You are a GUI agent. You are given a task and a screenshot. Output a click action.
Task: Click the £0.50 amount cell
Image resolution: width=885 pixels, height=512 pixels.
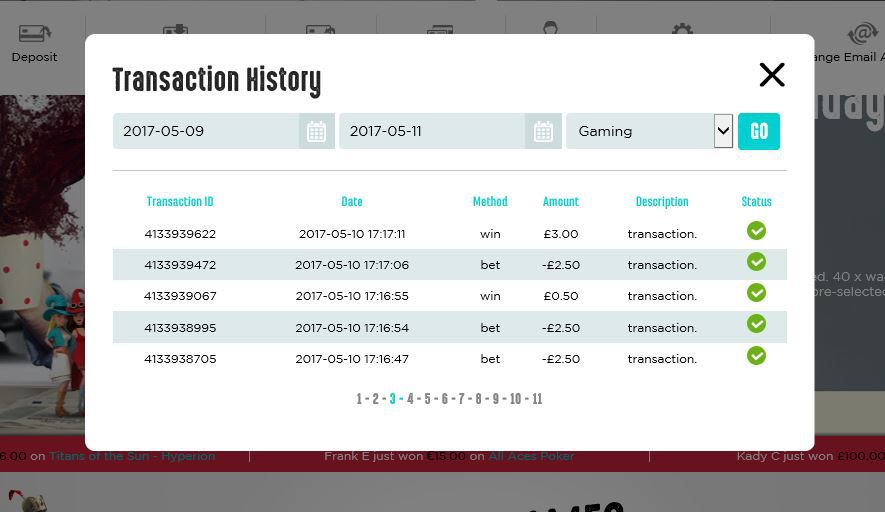click(x=560, y=296)
